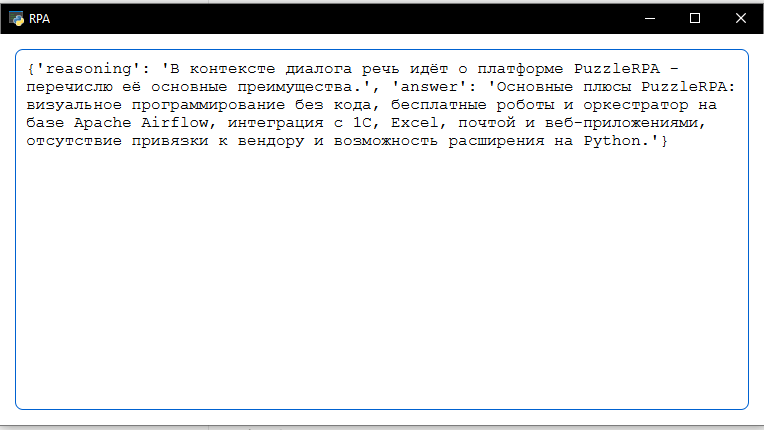
Task: Click inside the output text box
Action: (382, 229)
